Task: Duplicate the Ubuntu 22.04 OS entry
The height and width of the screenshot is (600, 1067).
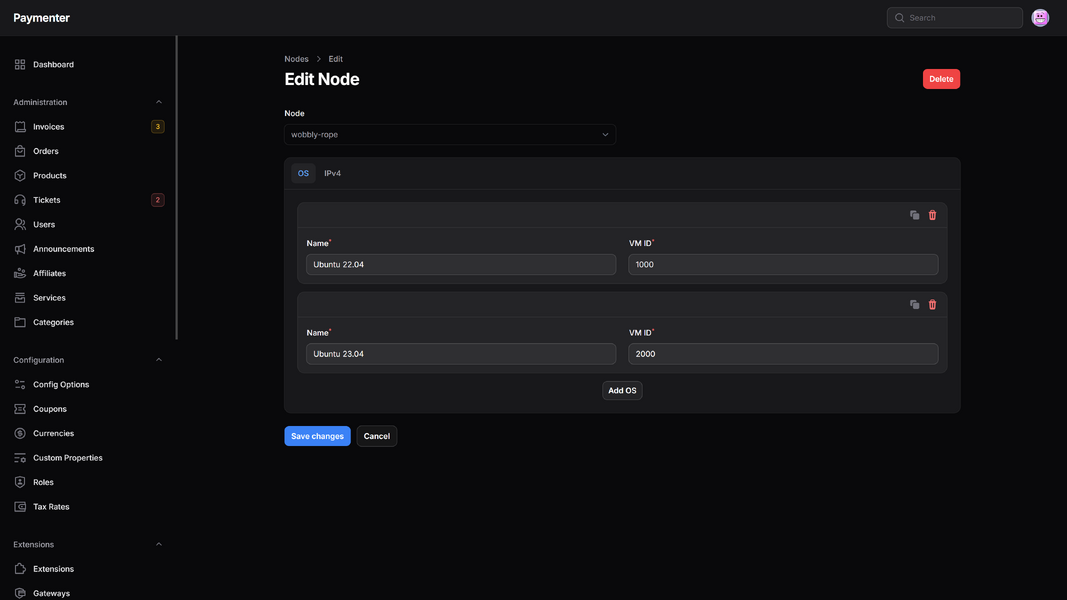Action: (x=915, y=215)
